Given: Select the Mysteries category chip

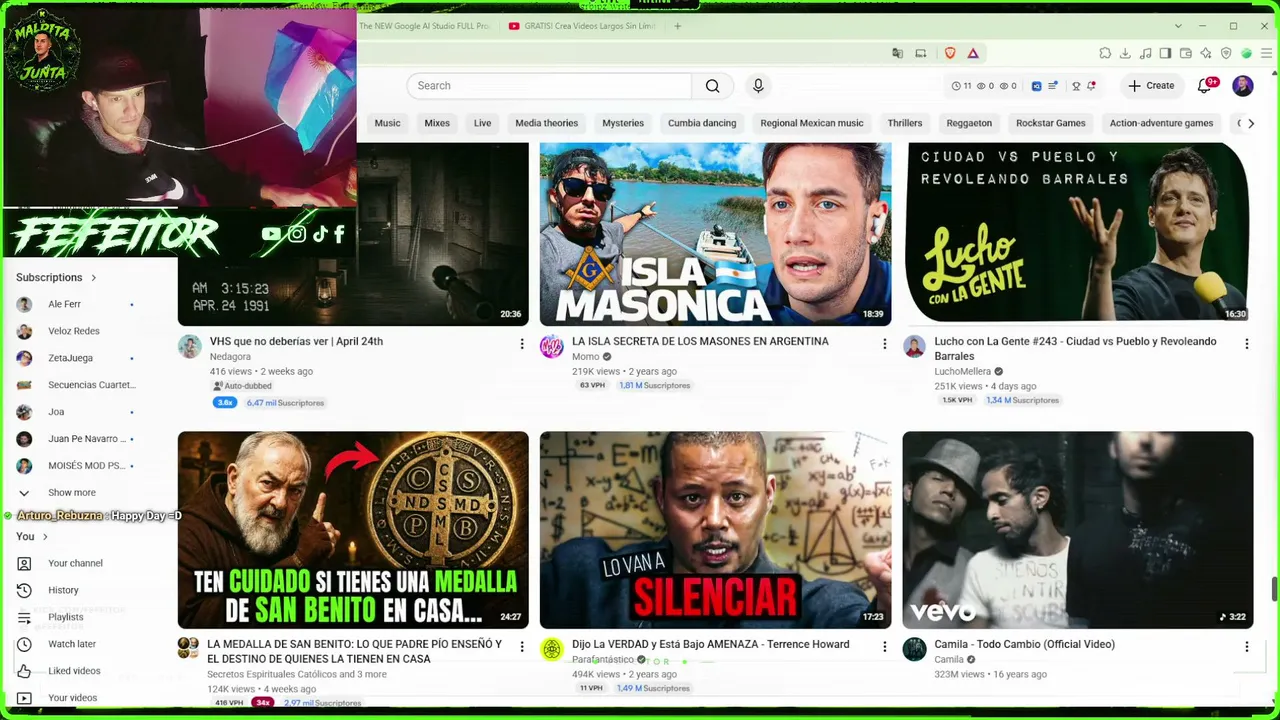Looking at the screenshot, I should [623, 123].
